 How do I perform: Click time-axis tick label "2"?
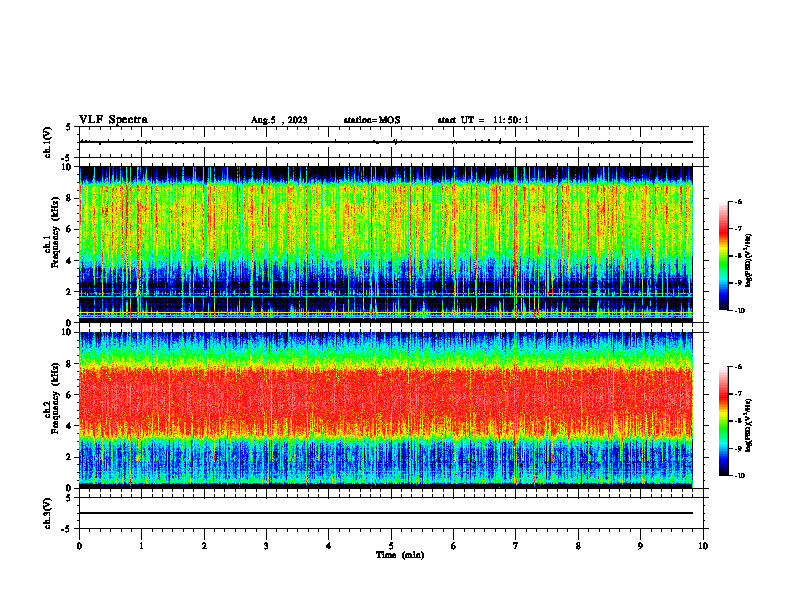click(x=204, y=546)
